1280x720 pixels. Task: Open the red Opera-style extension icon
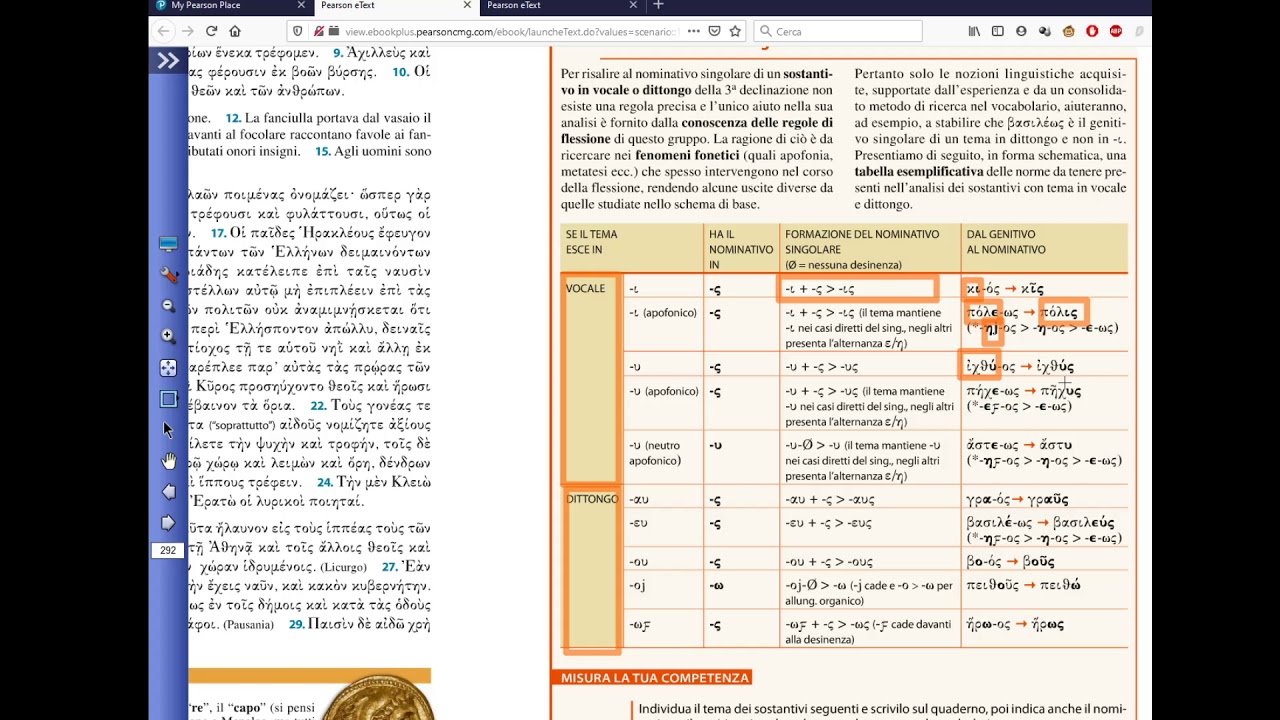pyautogui.click(x=1092, y=31)
